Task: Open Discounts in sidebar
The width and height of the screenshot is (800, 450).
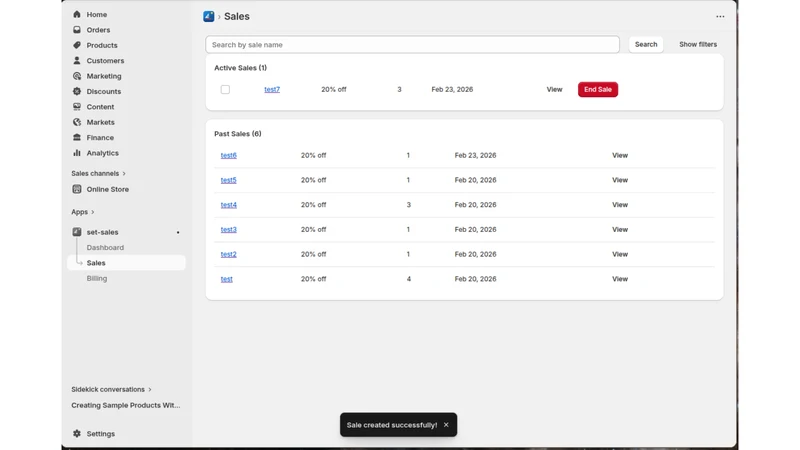Action: tap(104, 91)
